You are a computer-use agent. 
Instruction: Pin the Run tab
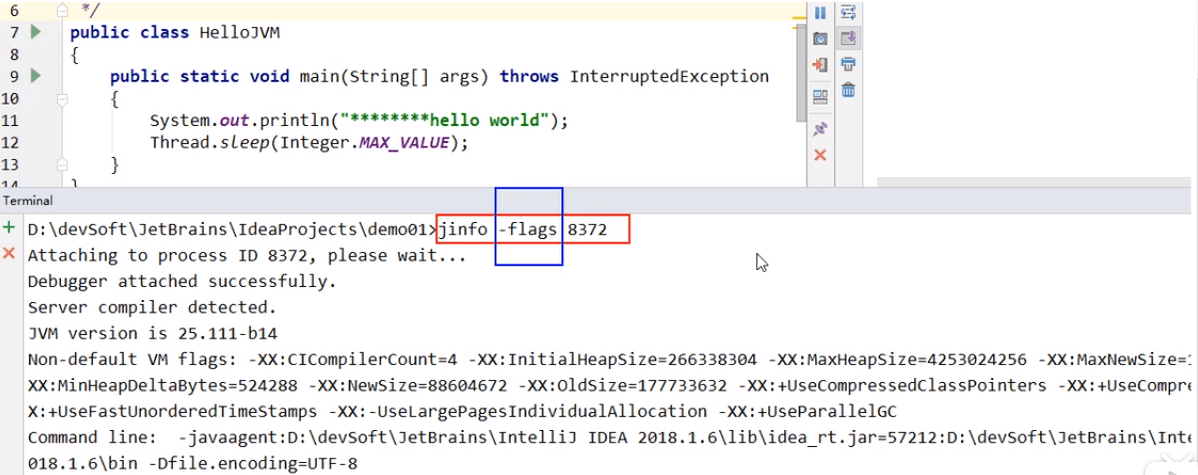click(820, 128)
